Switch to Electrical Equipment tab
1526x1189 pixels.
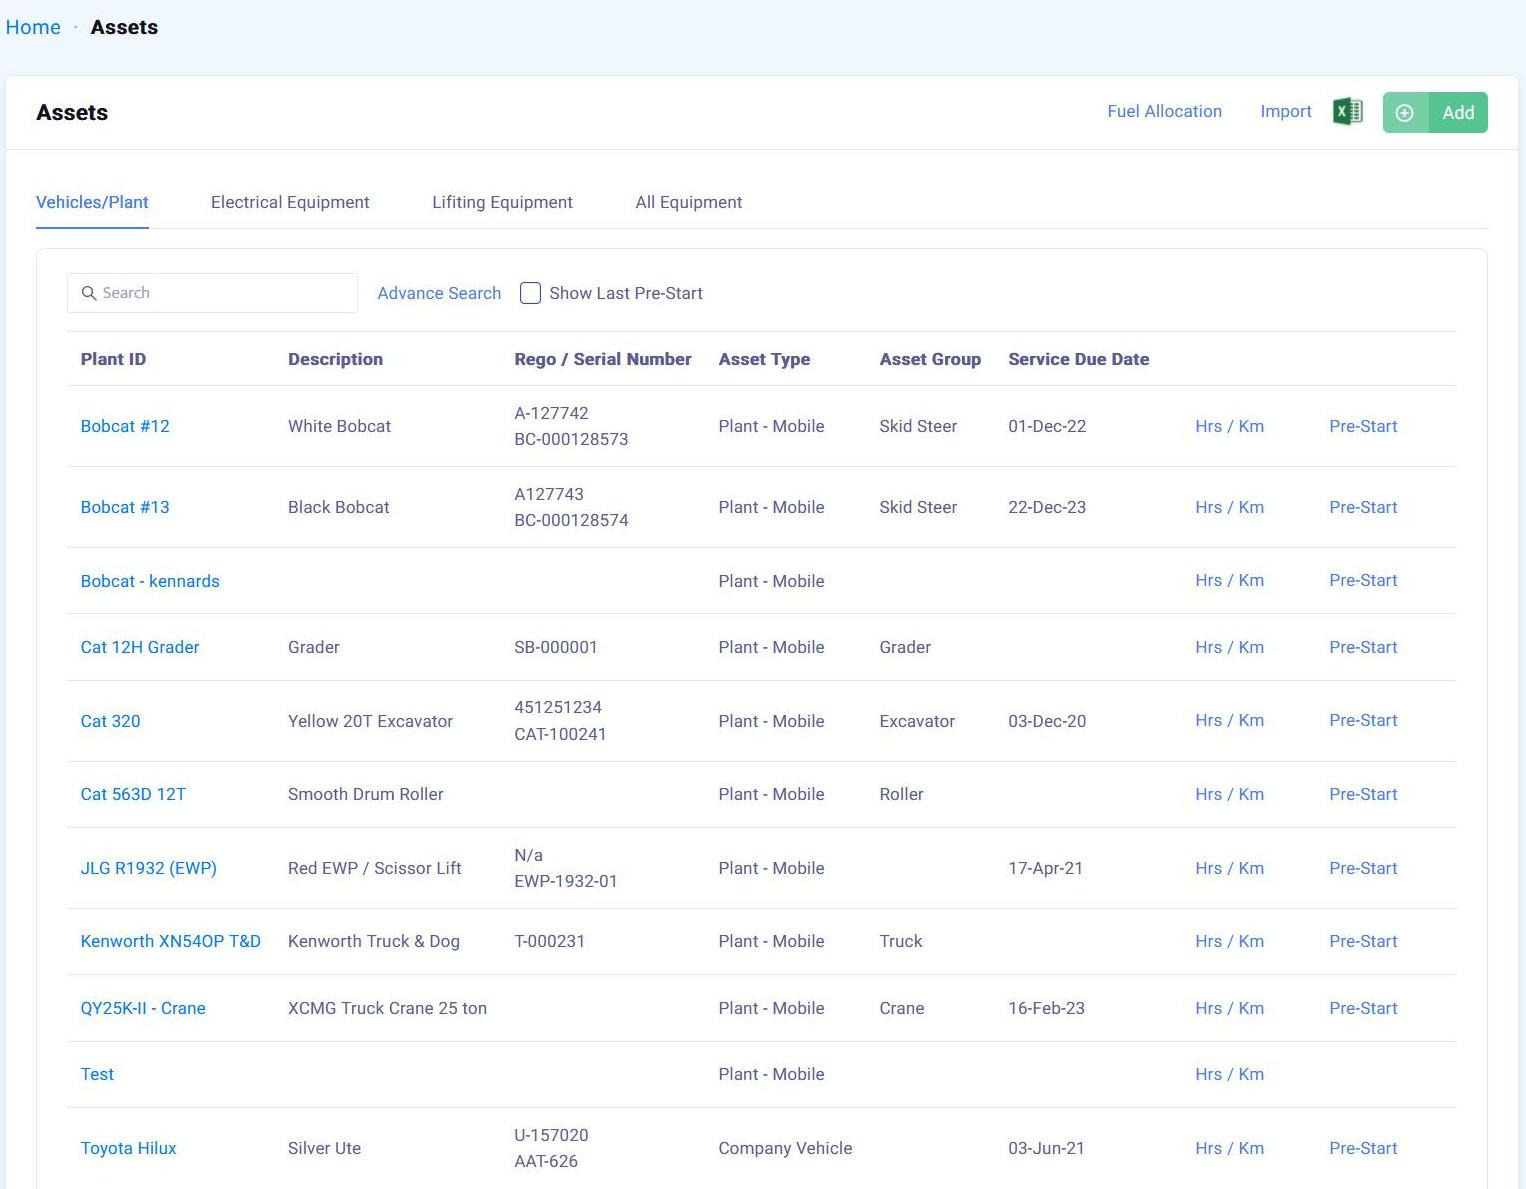tap(290, 202)
